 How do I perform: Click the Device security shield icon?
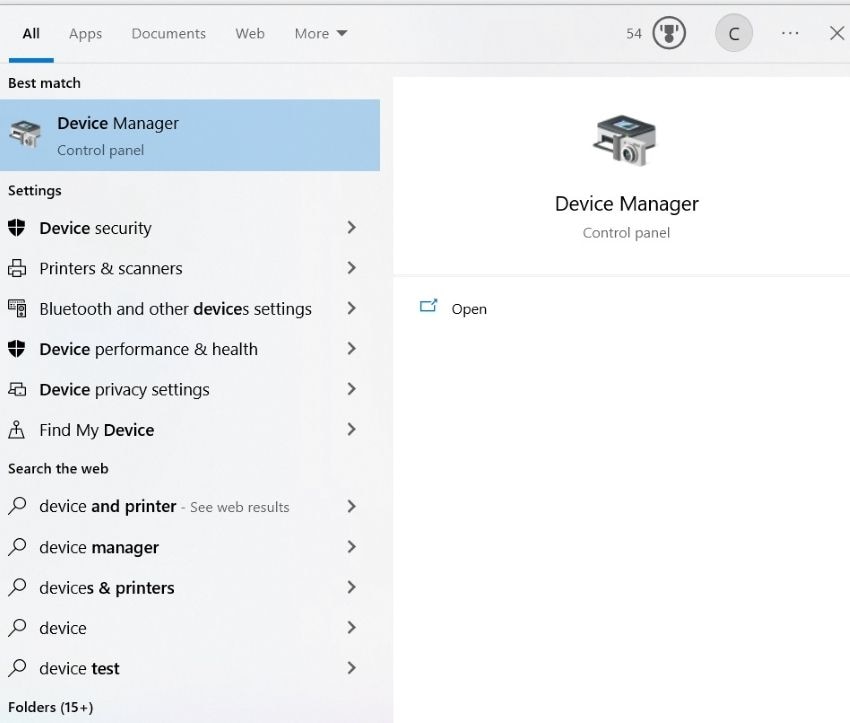click(x=16, y=228)
